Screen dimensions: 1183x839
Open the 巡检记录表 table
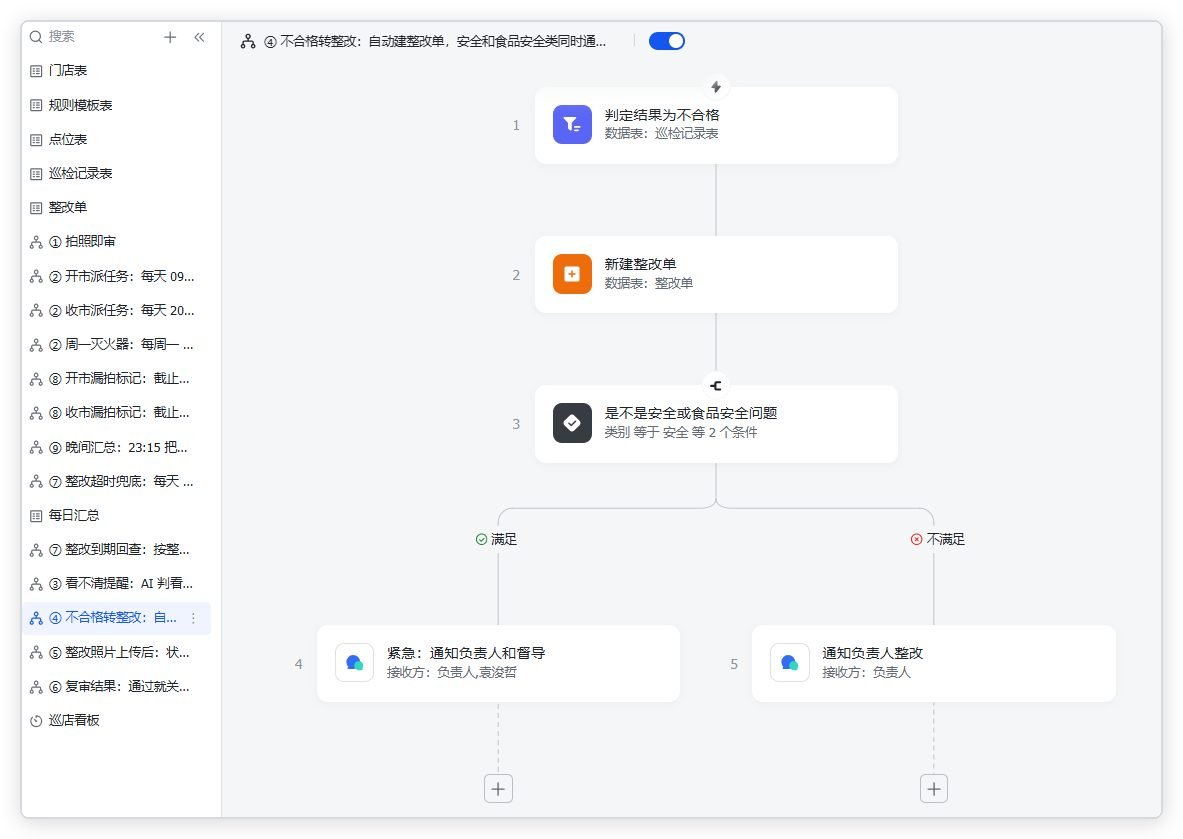tap(117, 174)
